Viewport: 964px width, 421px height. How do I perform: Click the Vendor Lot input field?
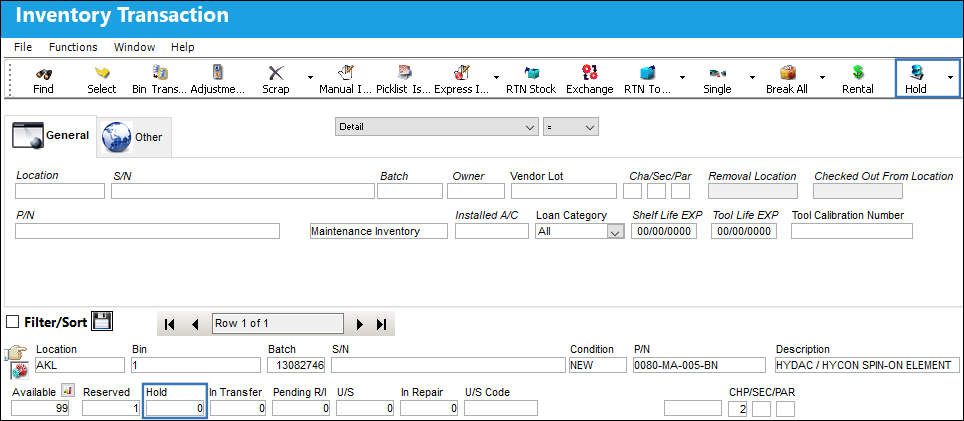pyautogui.click(x=563, y=191)
